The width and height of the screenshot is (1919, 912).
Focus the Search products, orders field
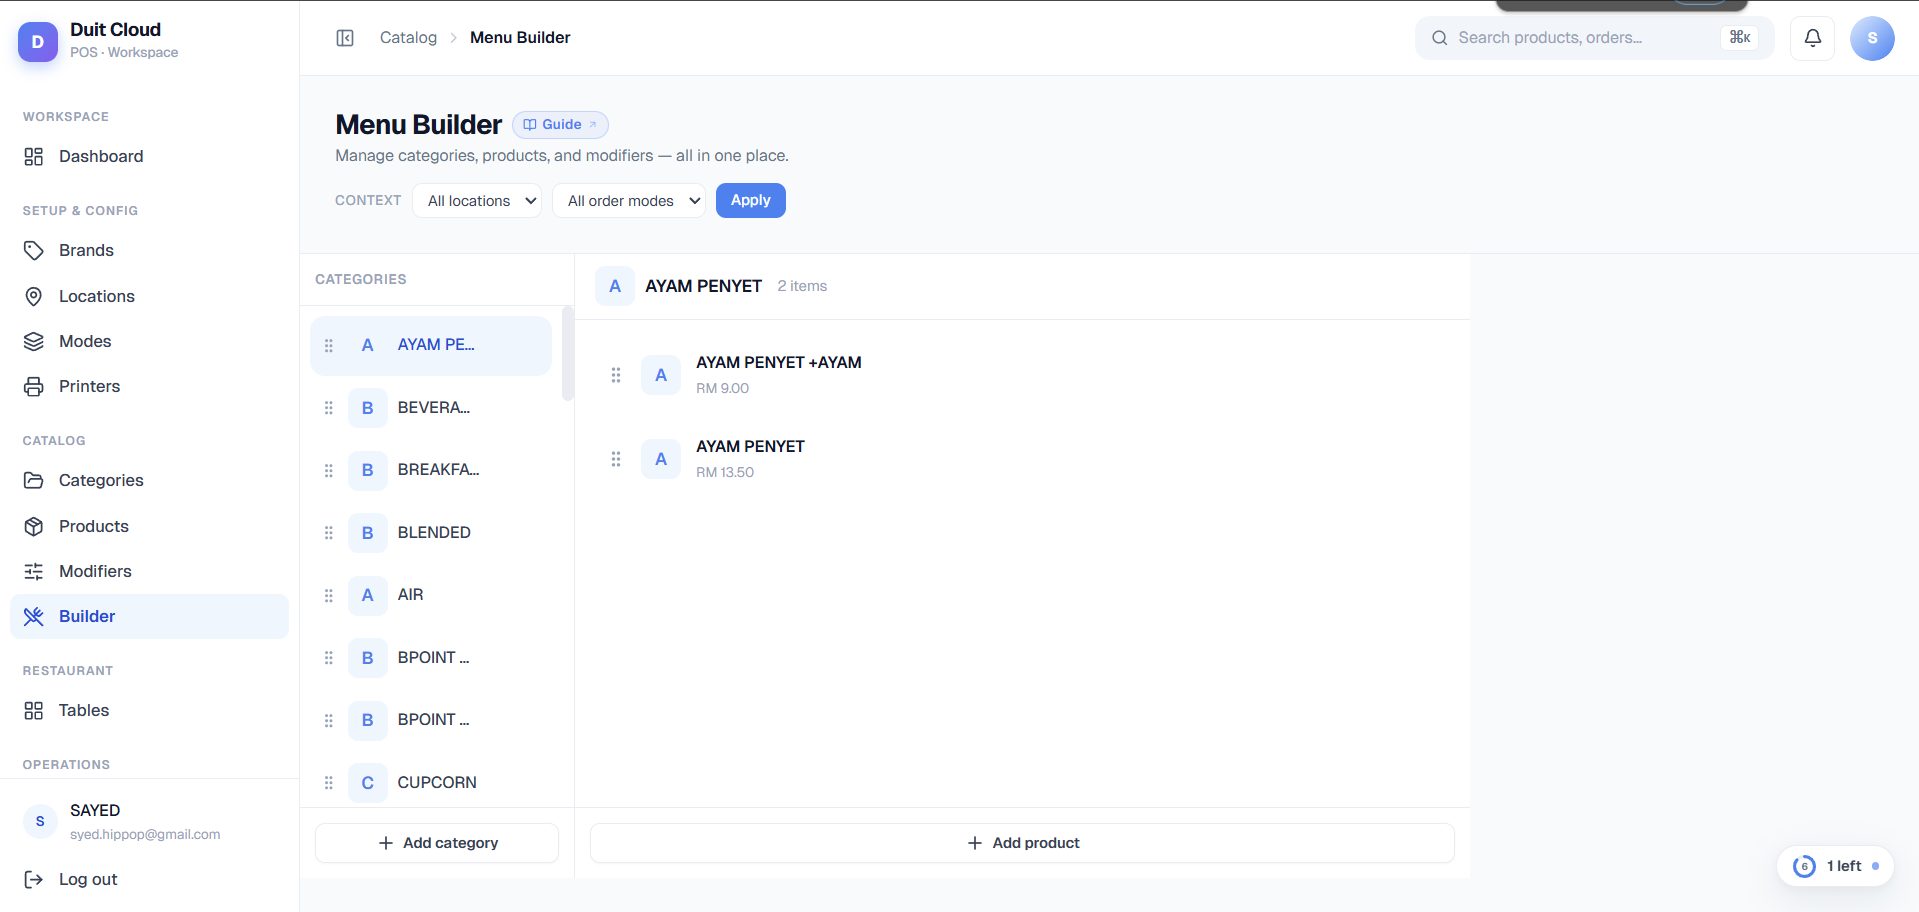pyautogui.click(x=1594, y=38)
